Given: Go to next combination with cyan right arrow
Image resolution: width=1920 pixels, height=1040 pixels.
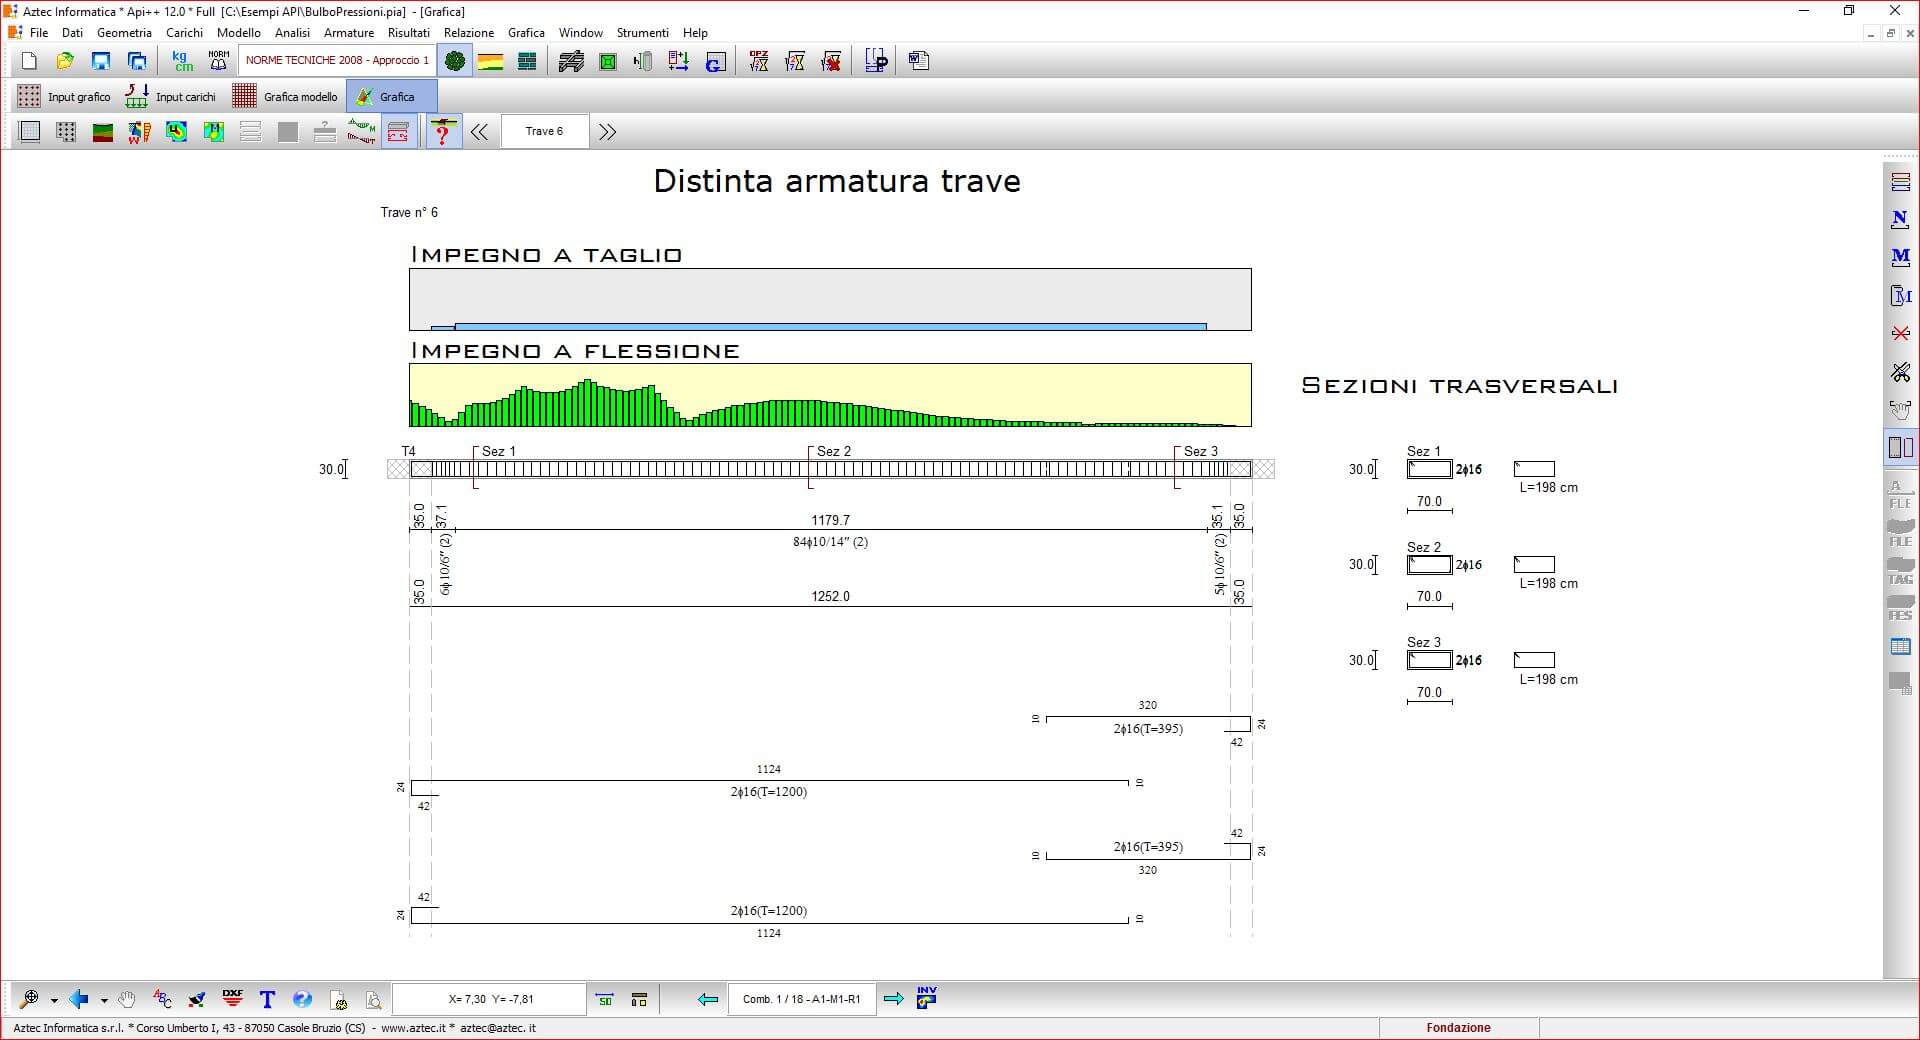Looking at the screenshot, I should point(894,998).
